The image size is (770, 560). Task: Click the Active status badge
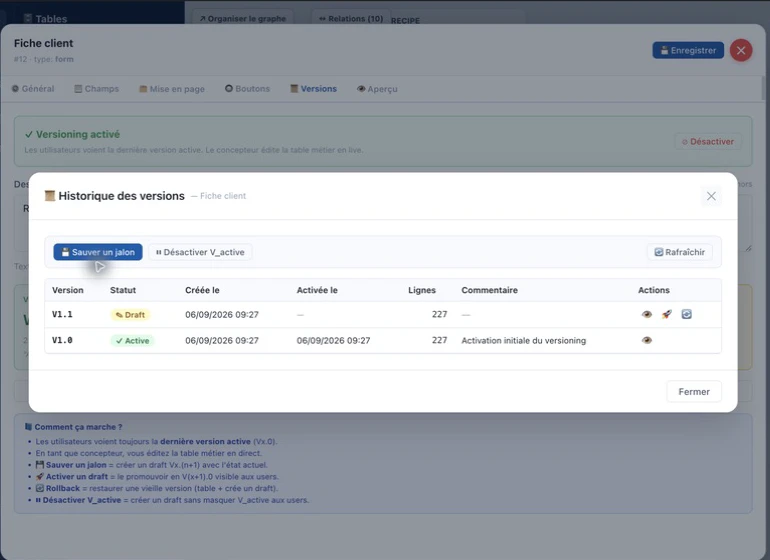(132, 341)
